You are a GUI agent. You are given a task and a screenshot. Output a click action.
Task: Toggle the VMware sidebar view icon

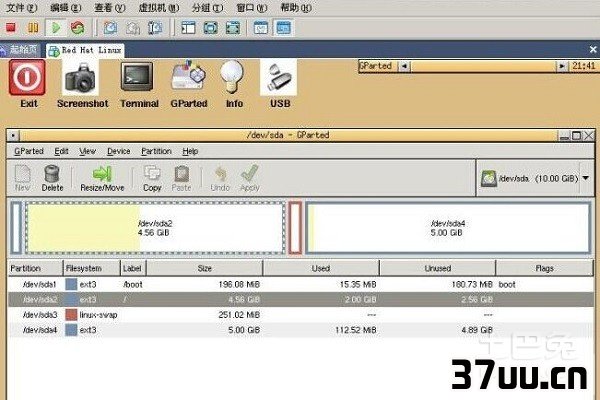[188, 28]
